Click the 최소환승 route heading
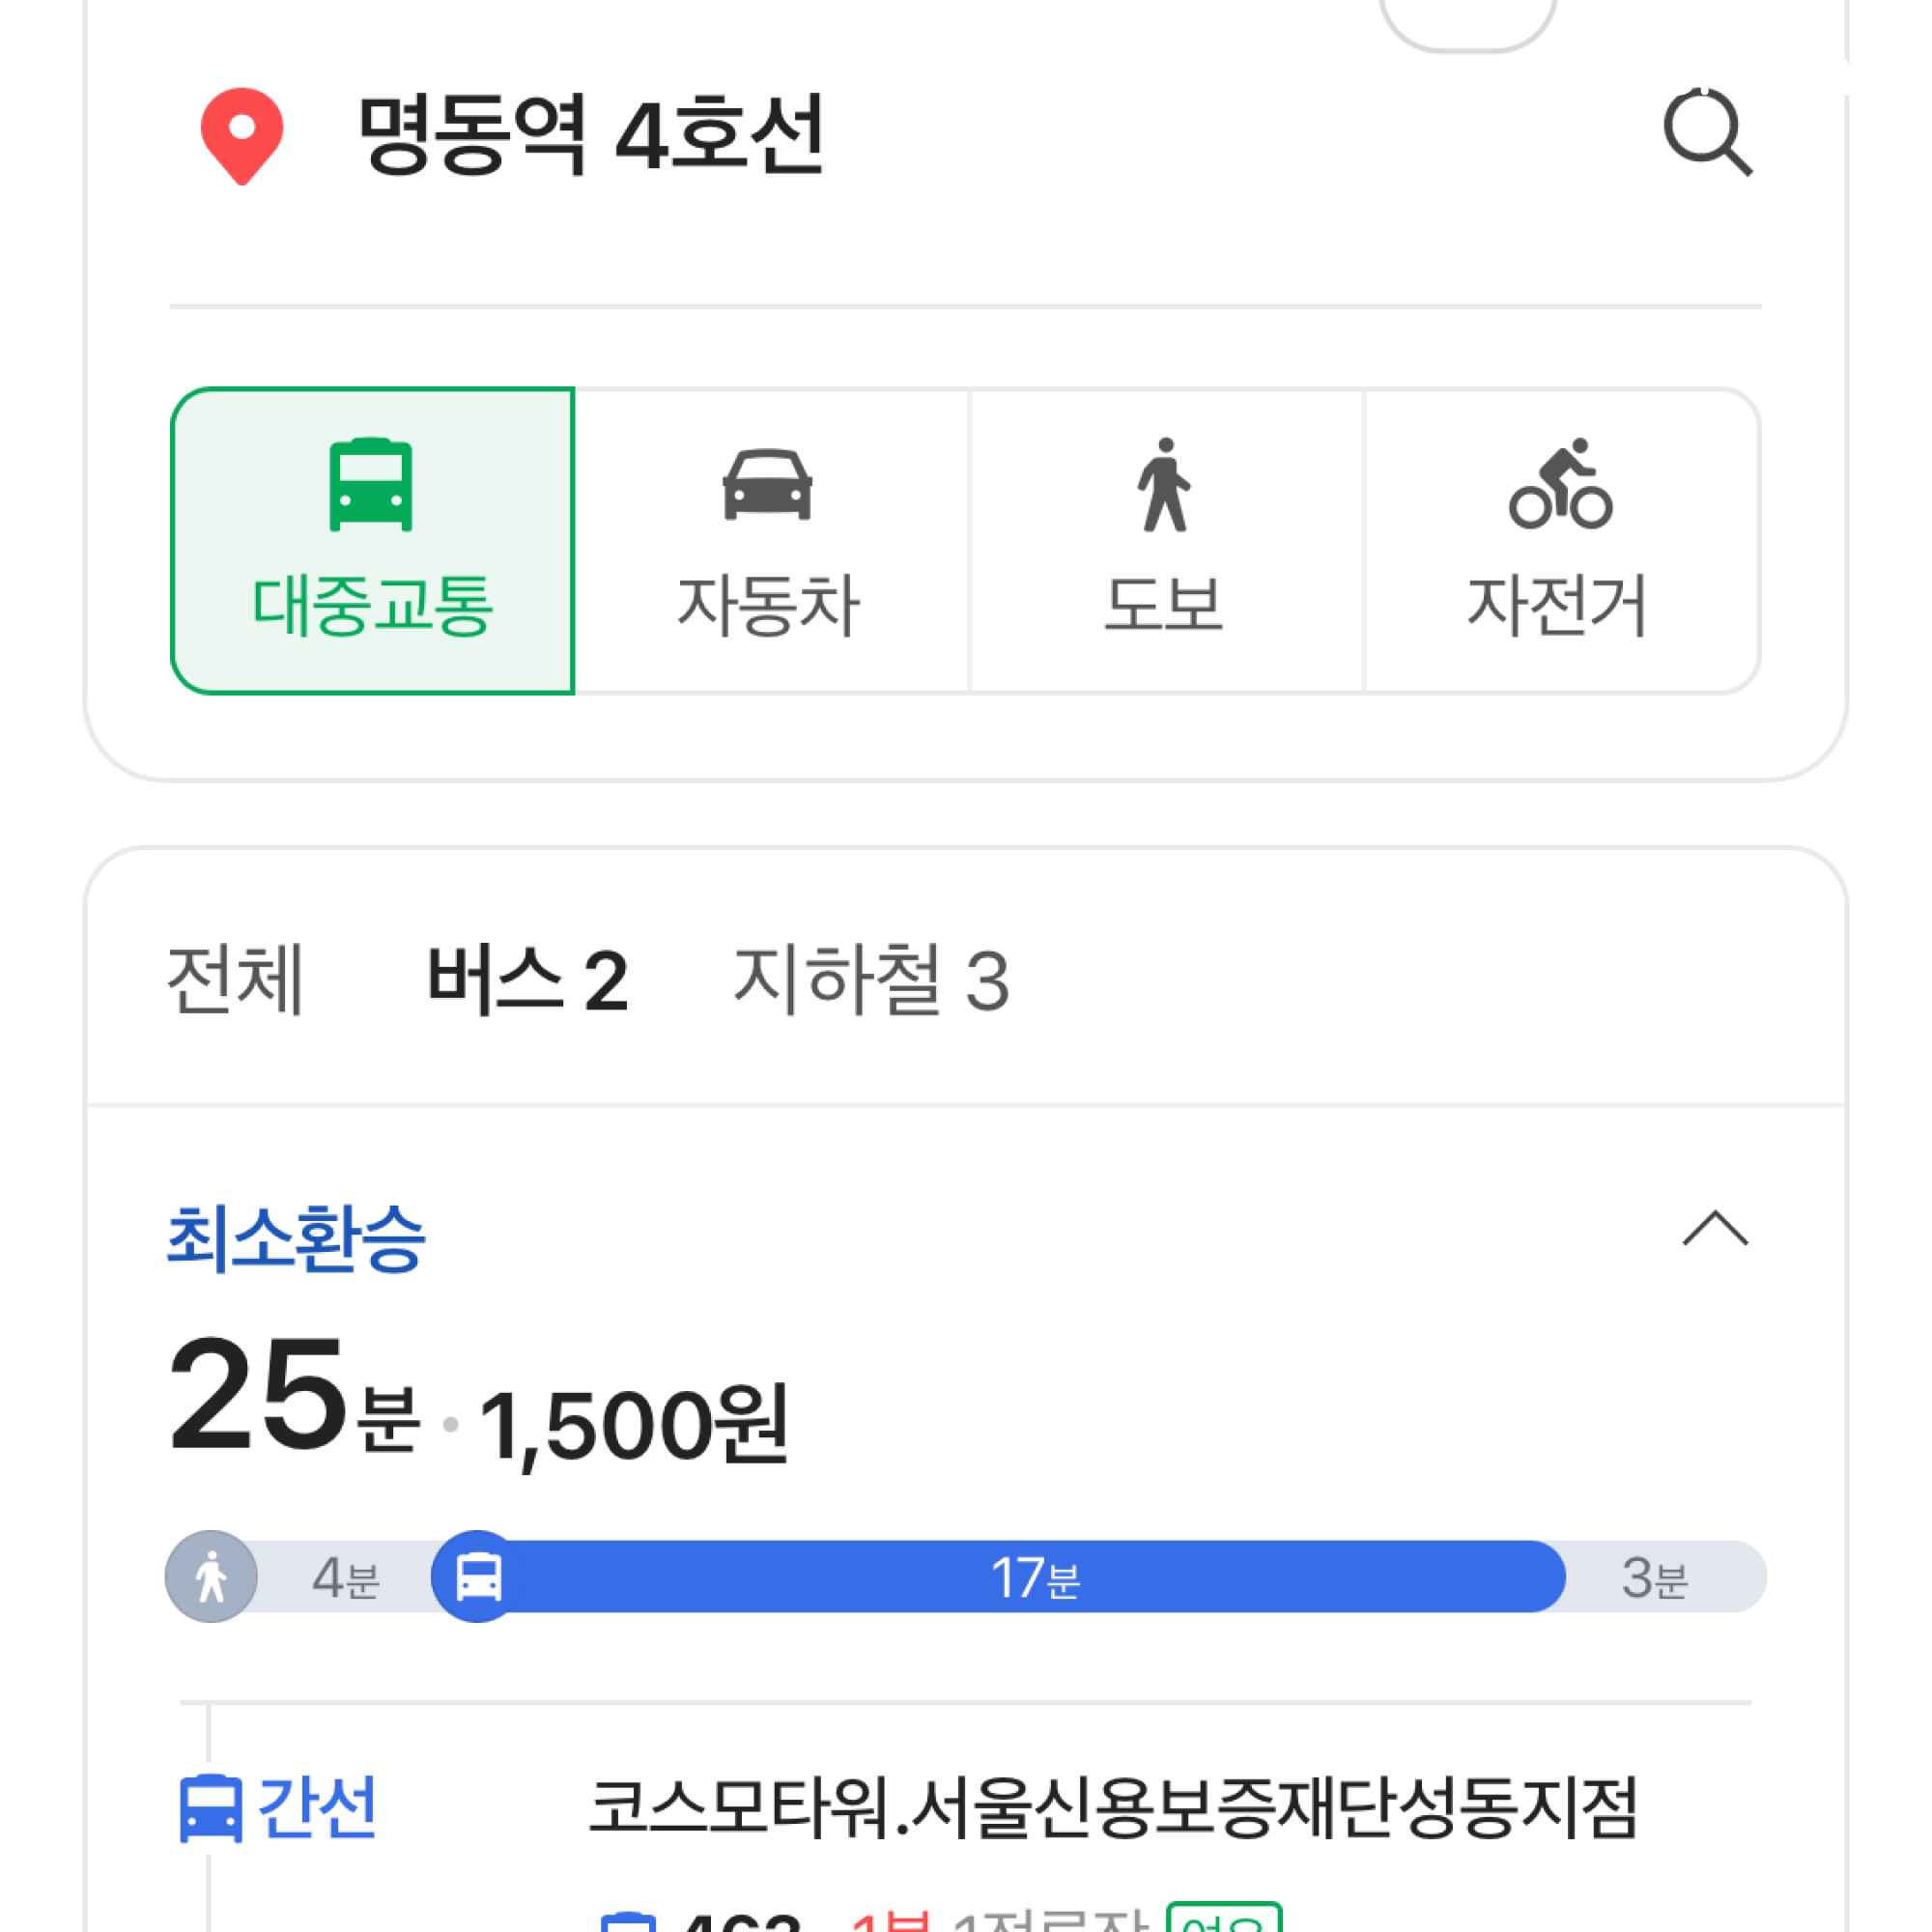The width and height of the screenshot is (1932, 1932). [296, 1238]
